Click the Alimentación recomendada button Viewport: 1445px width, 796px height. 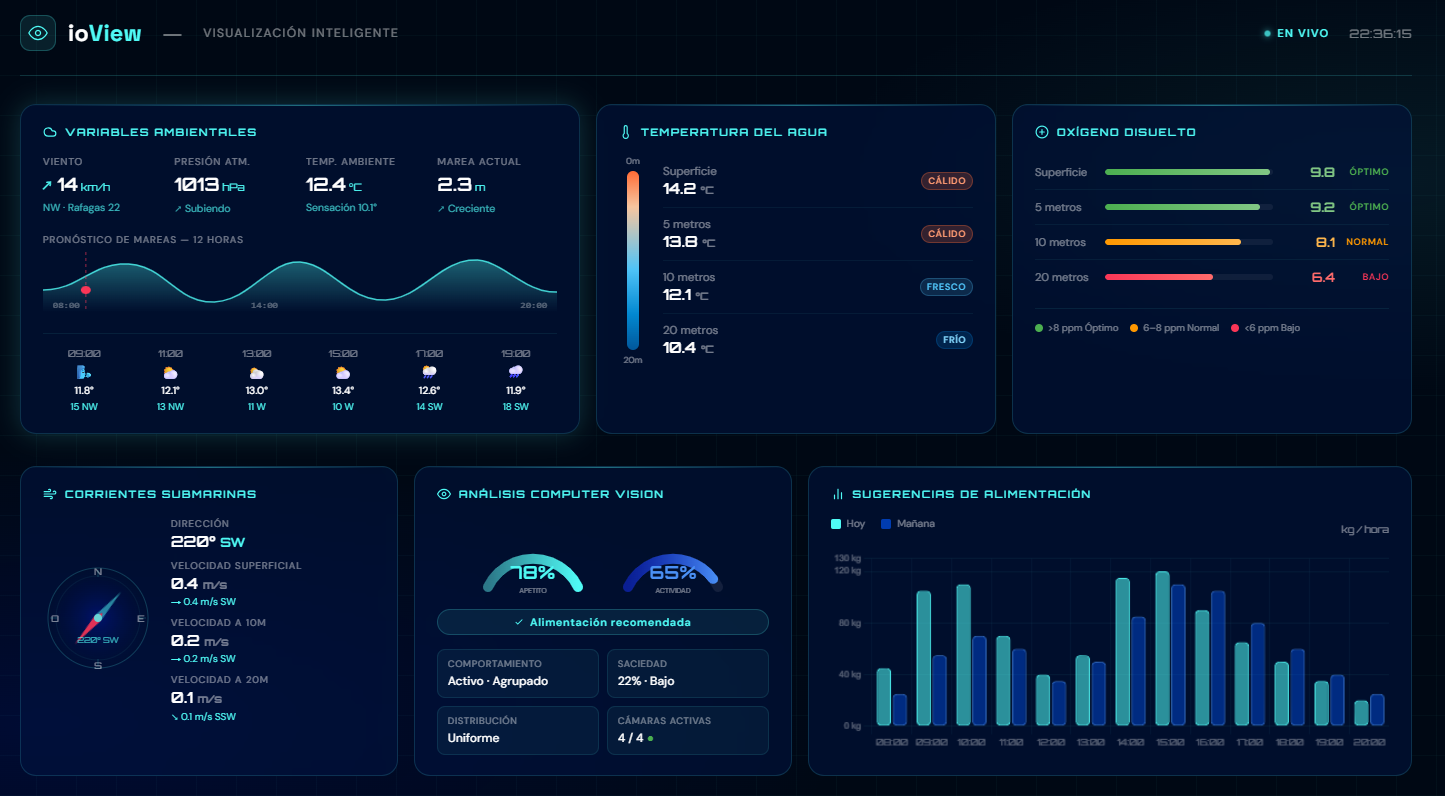click(x=602, y=622)
